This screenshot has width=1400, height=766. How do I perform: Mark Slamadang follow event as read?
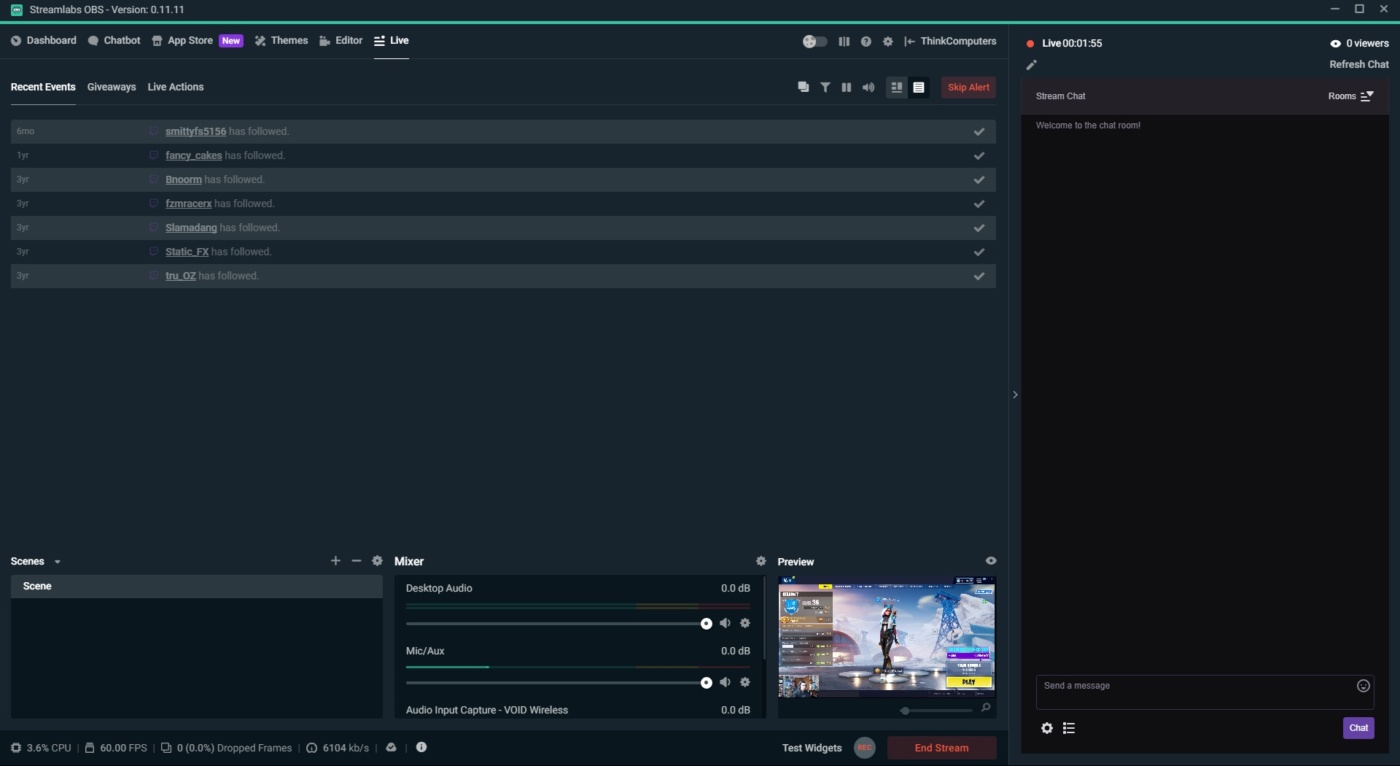pos(979,227)
